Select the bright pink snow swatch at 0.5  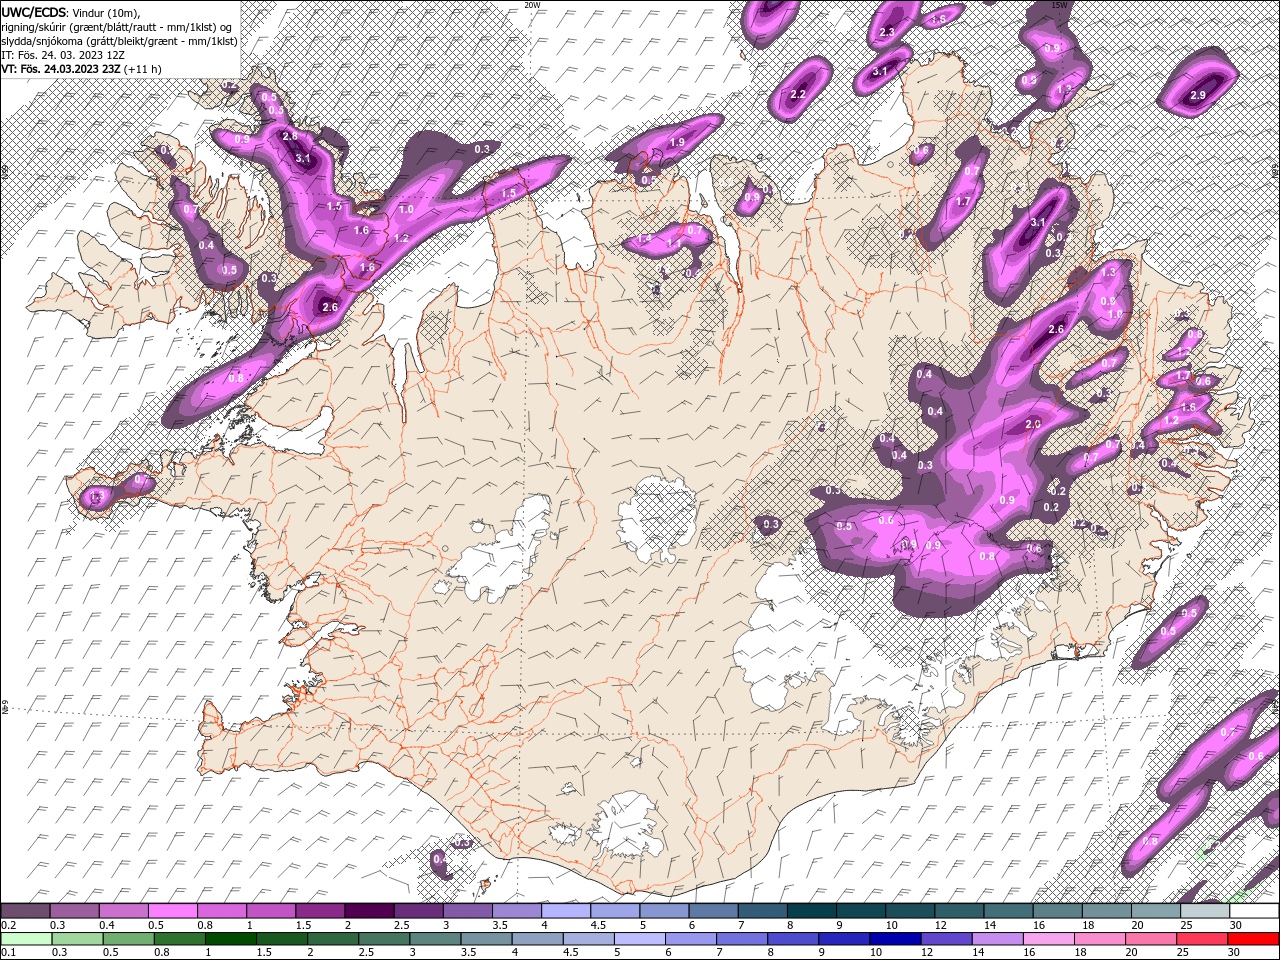tap(173, 911)
